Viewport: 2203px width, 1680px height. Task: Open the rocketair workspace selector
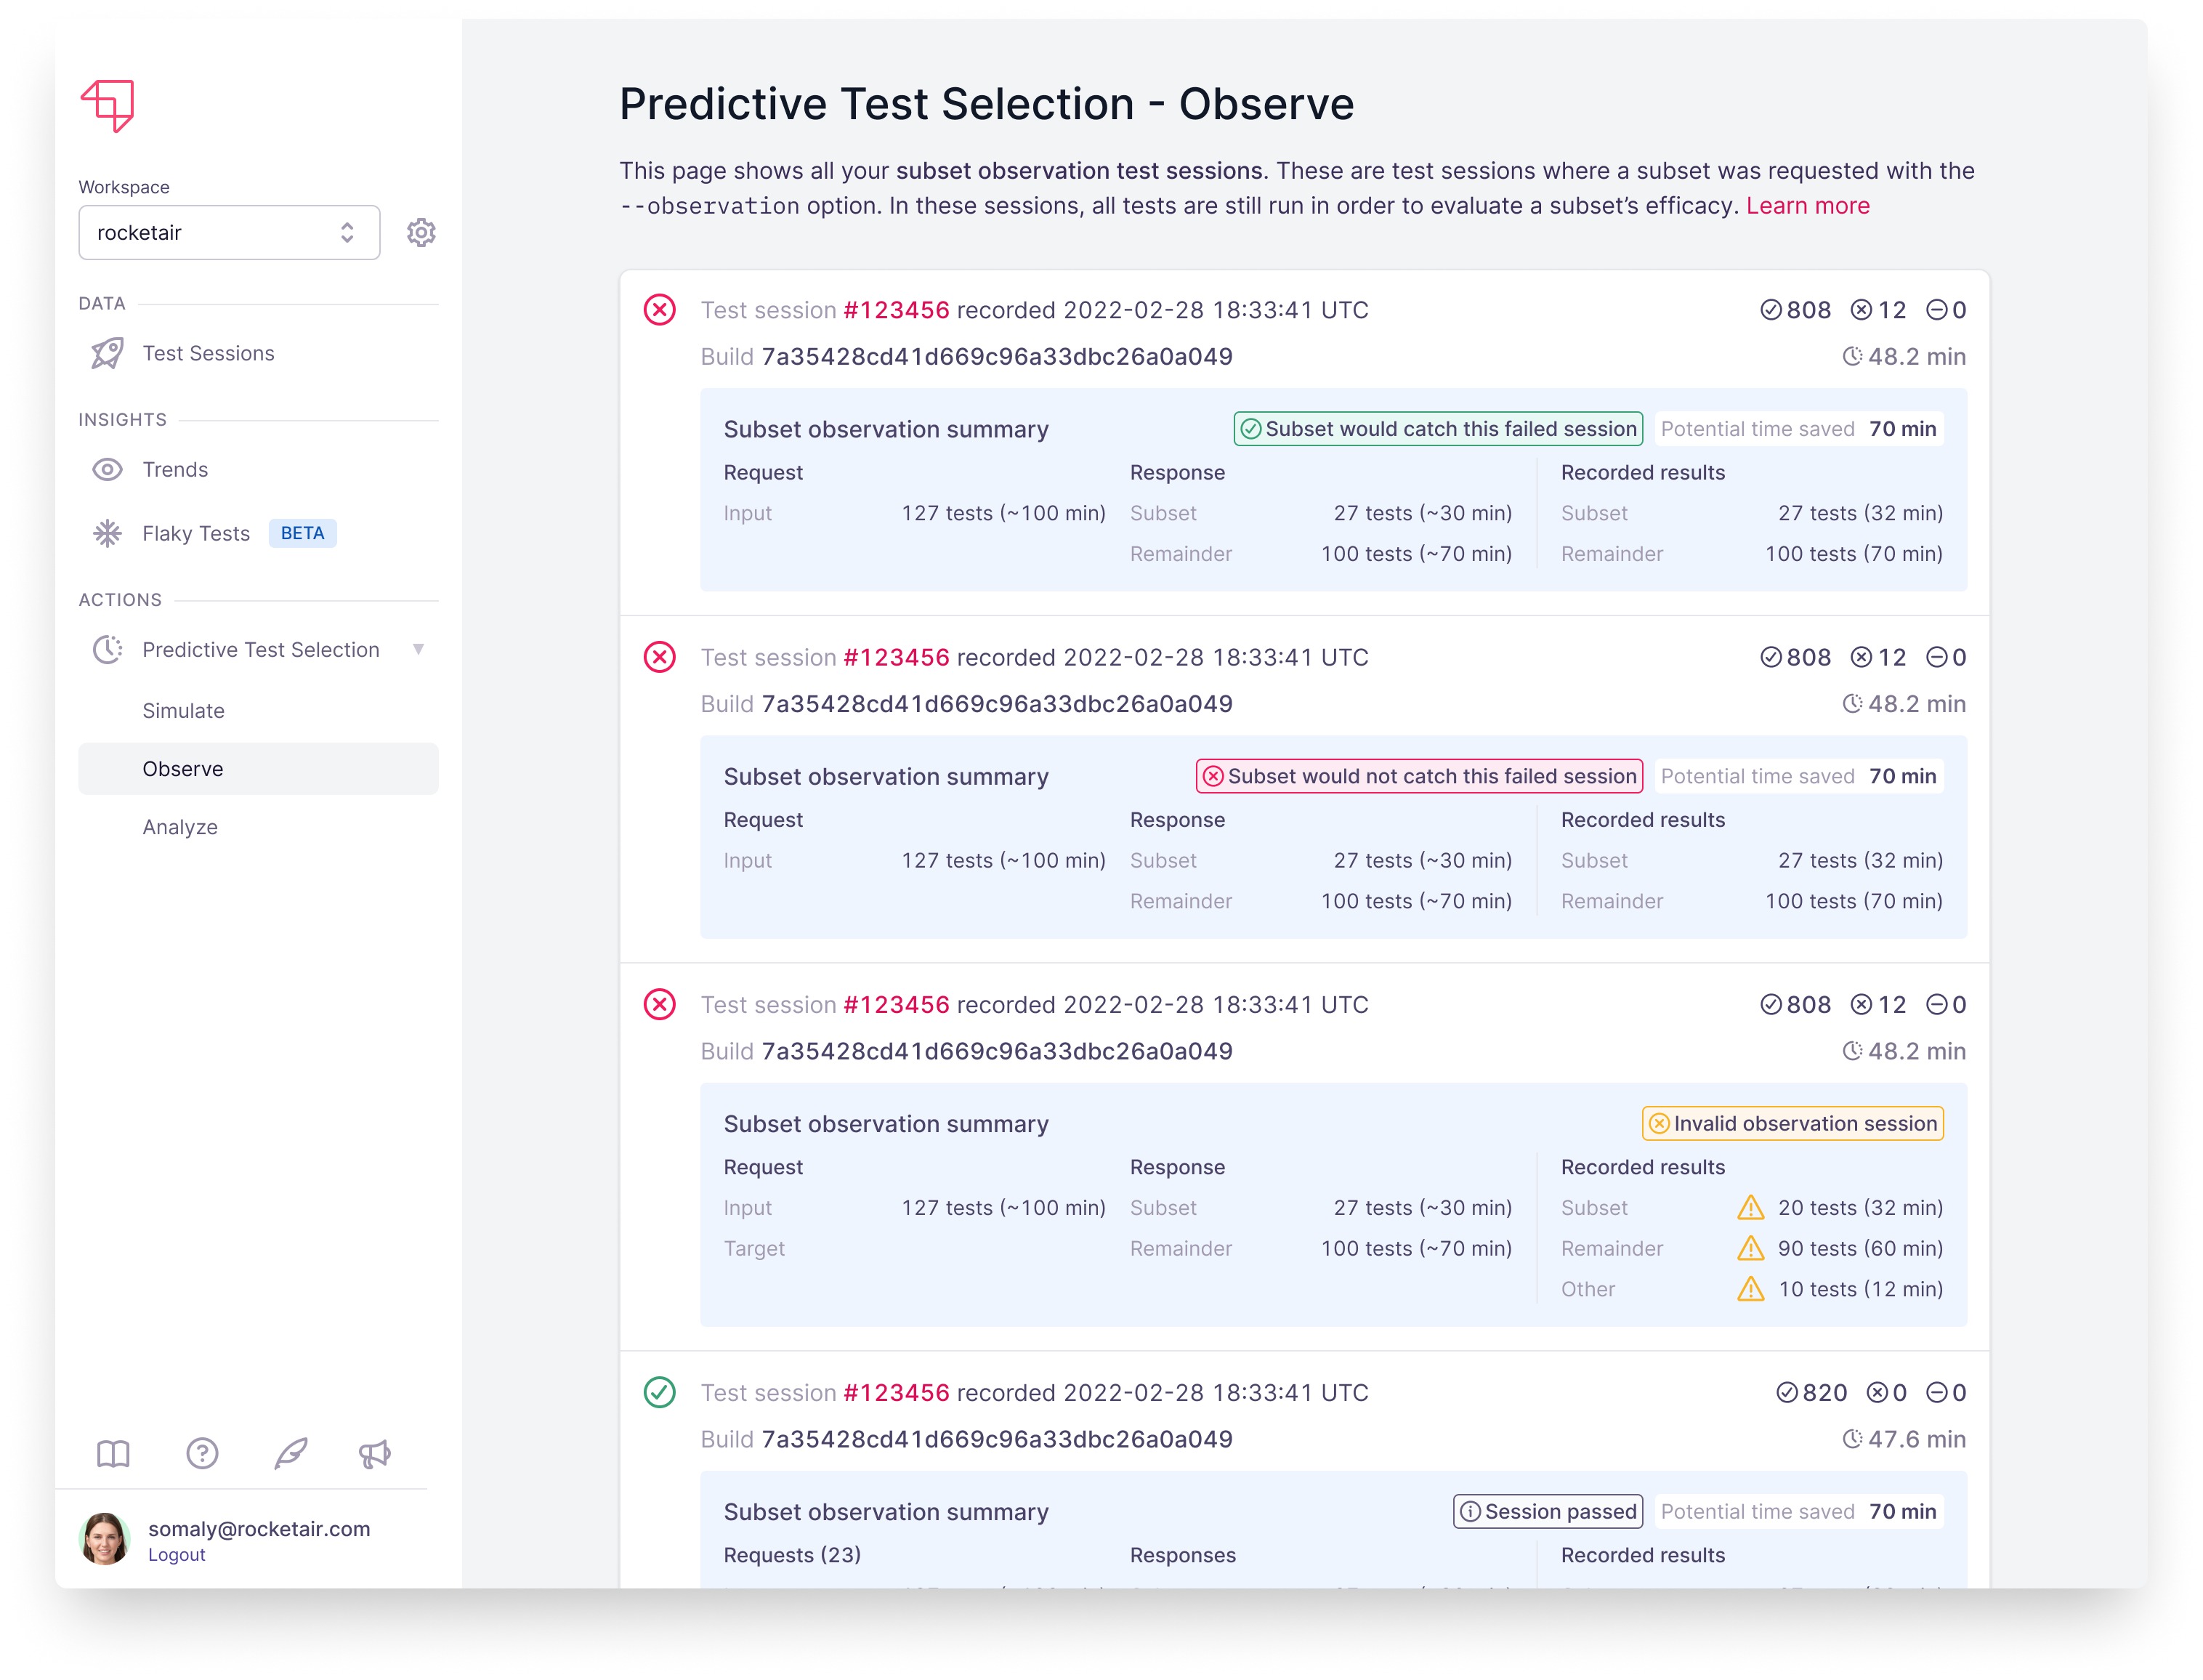click(229, 232)
